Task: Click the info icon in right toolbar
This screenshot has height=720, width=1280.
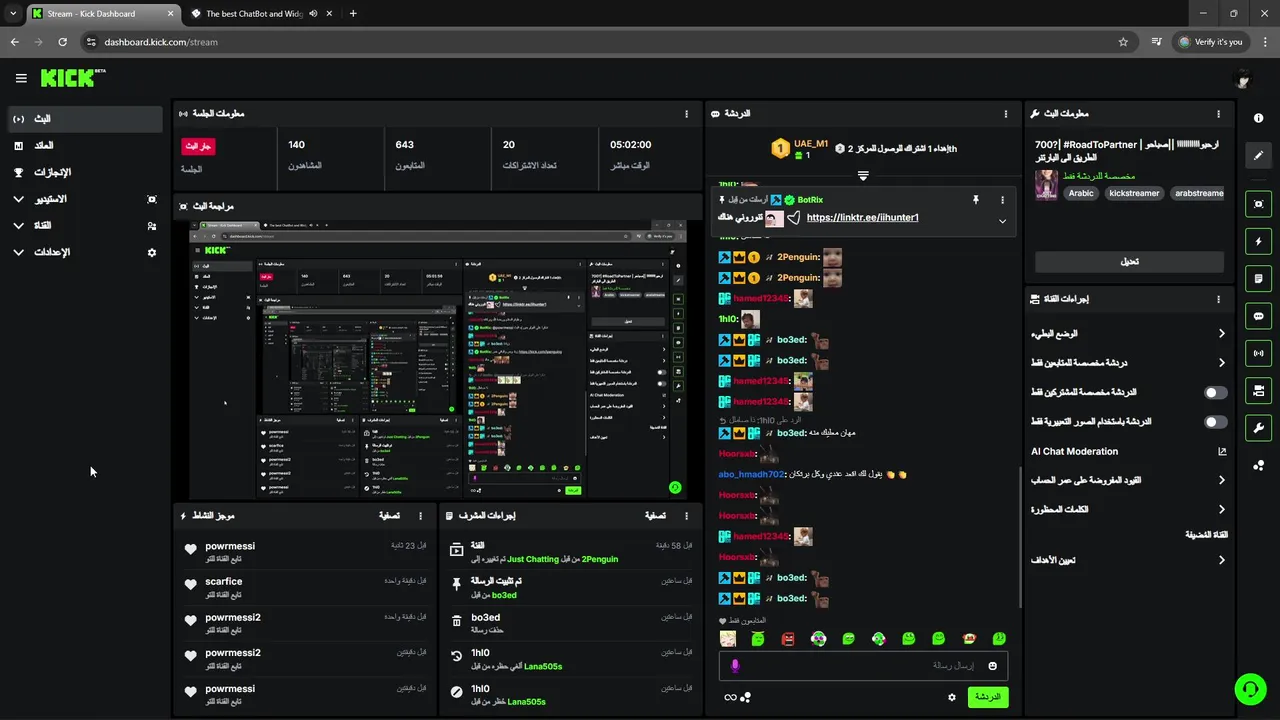Action: pos(1258,118)
